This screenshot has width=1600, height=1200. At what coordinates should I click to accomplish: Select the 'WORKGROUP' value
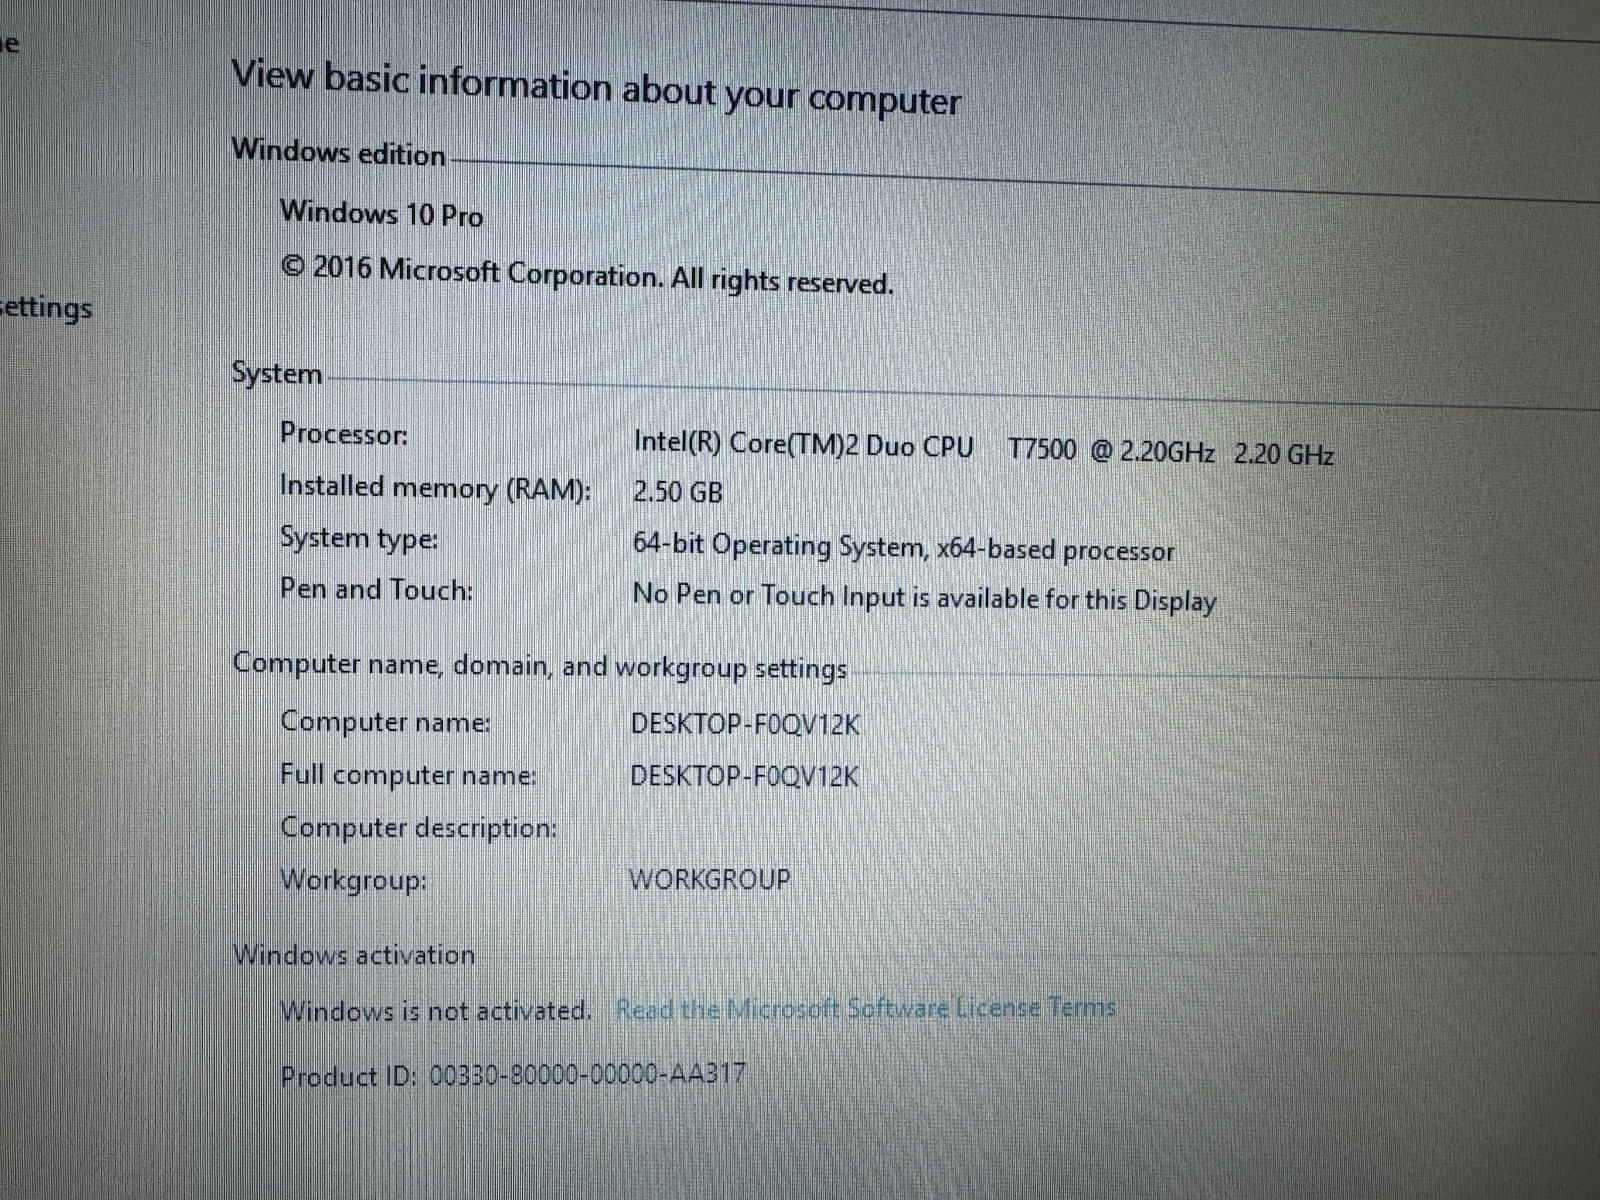point(710,879)
